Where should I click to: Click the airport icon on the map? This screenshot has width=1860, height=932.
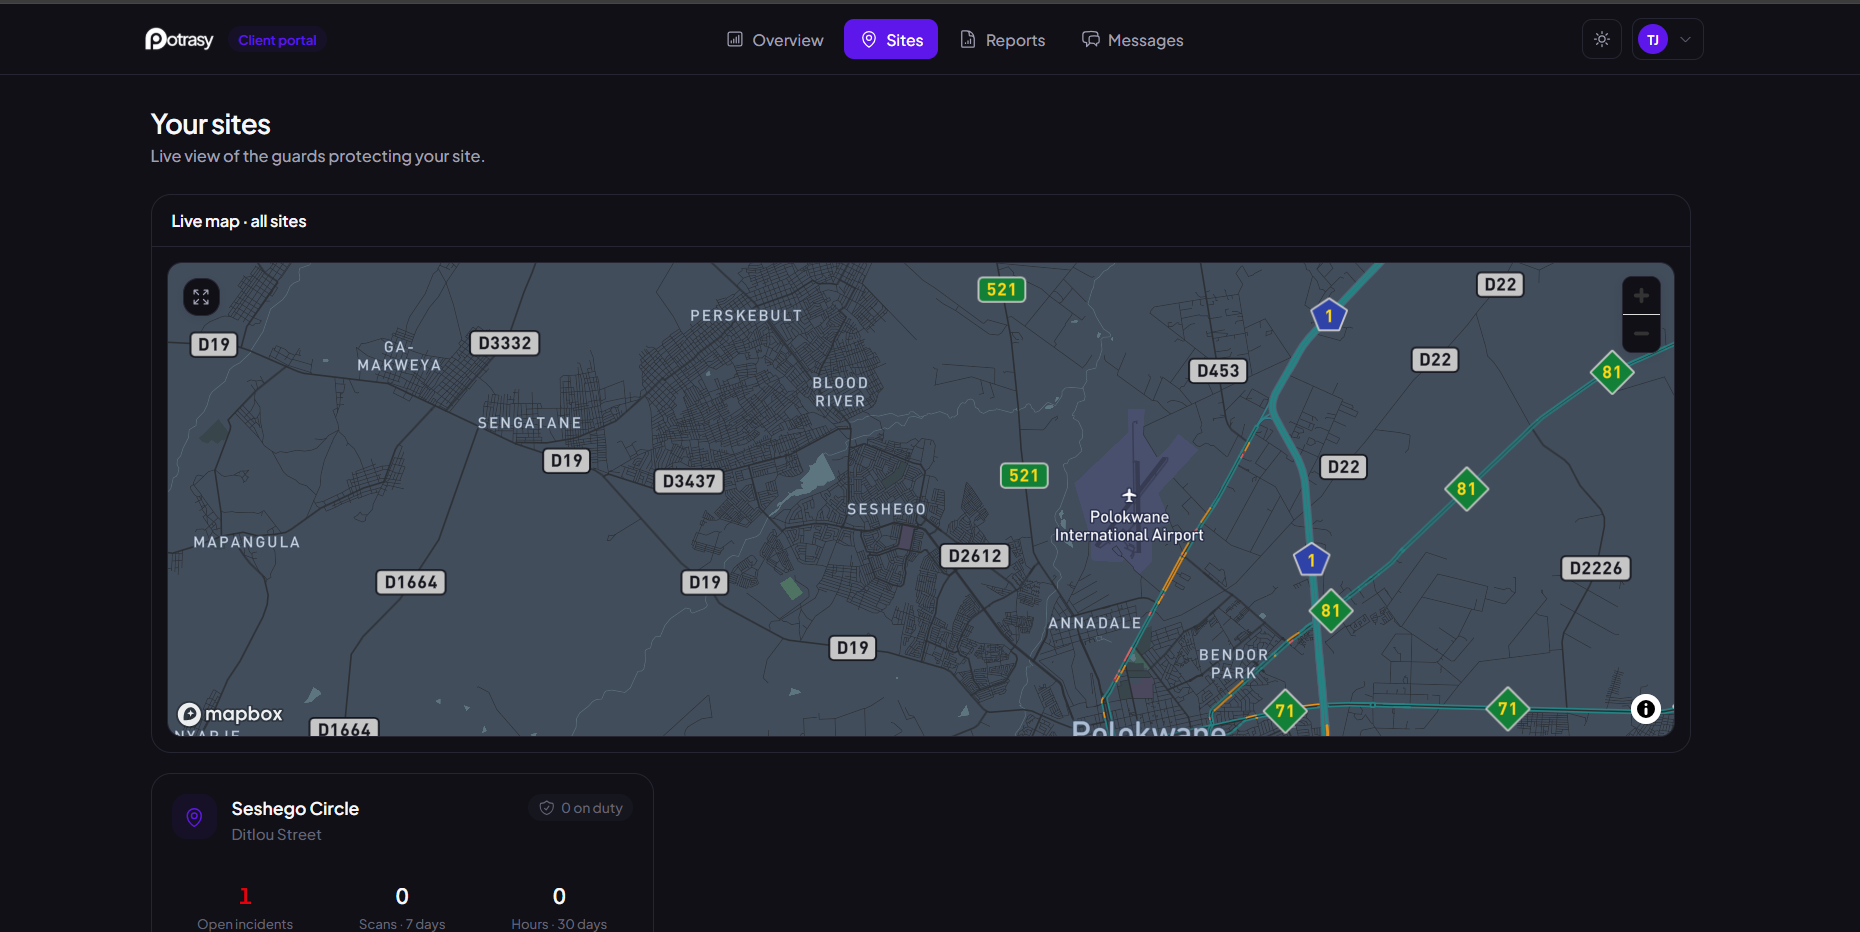[x=1129, y=496]
